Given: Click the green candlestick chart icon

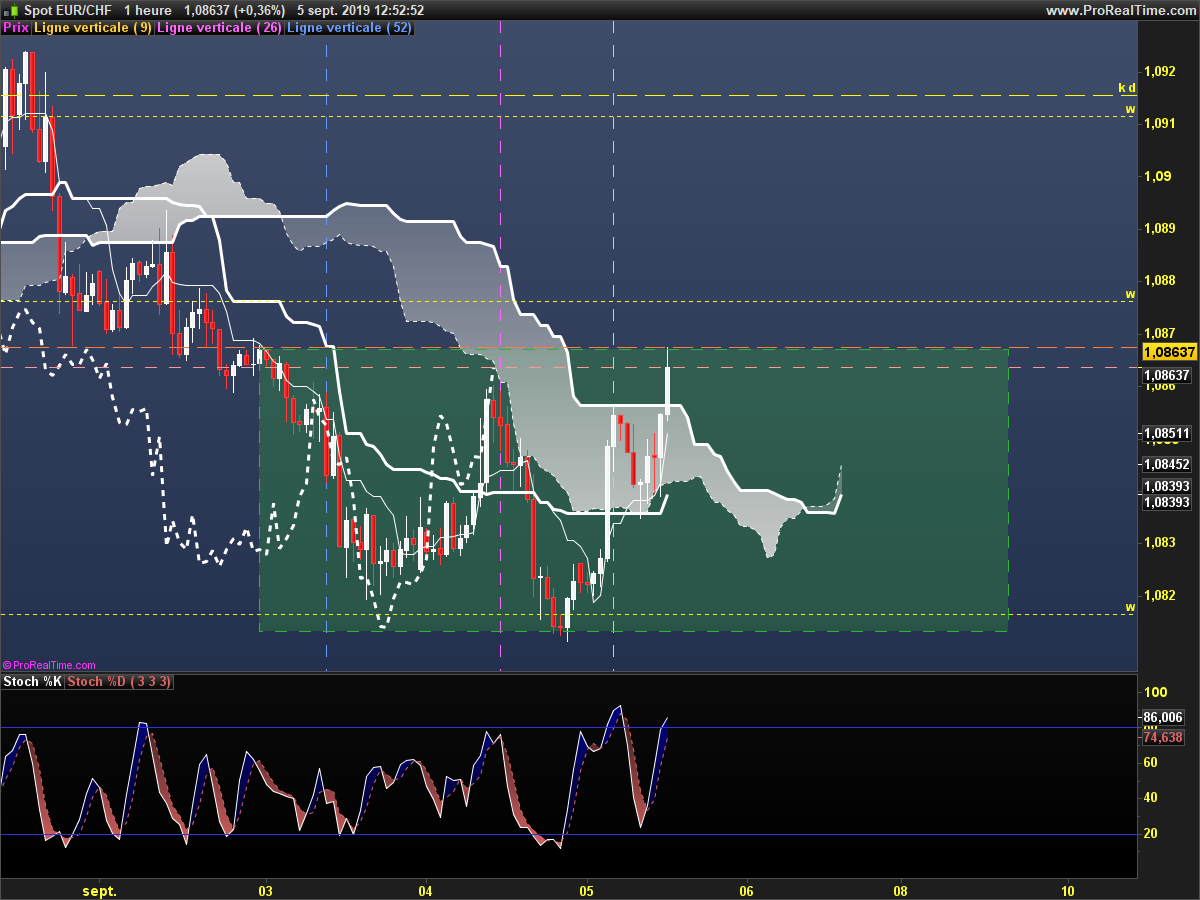Looking at the screenshot, I should pyautogui.click(x=11, y=10).
